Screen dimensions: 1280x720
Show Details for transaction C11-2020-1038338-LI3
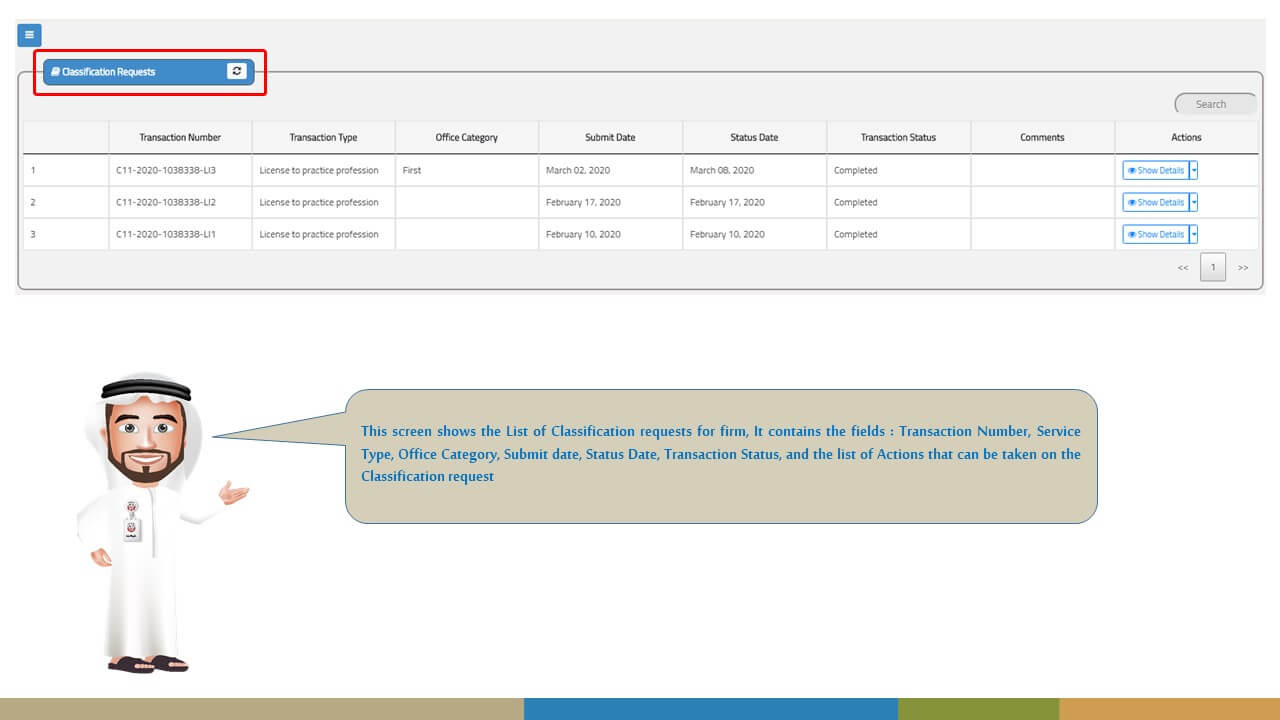(1155, 170)
